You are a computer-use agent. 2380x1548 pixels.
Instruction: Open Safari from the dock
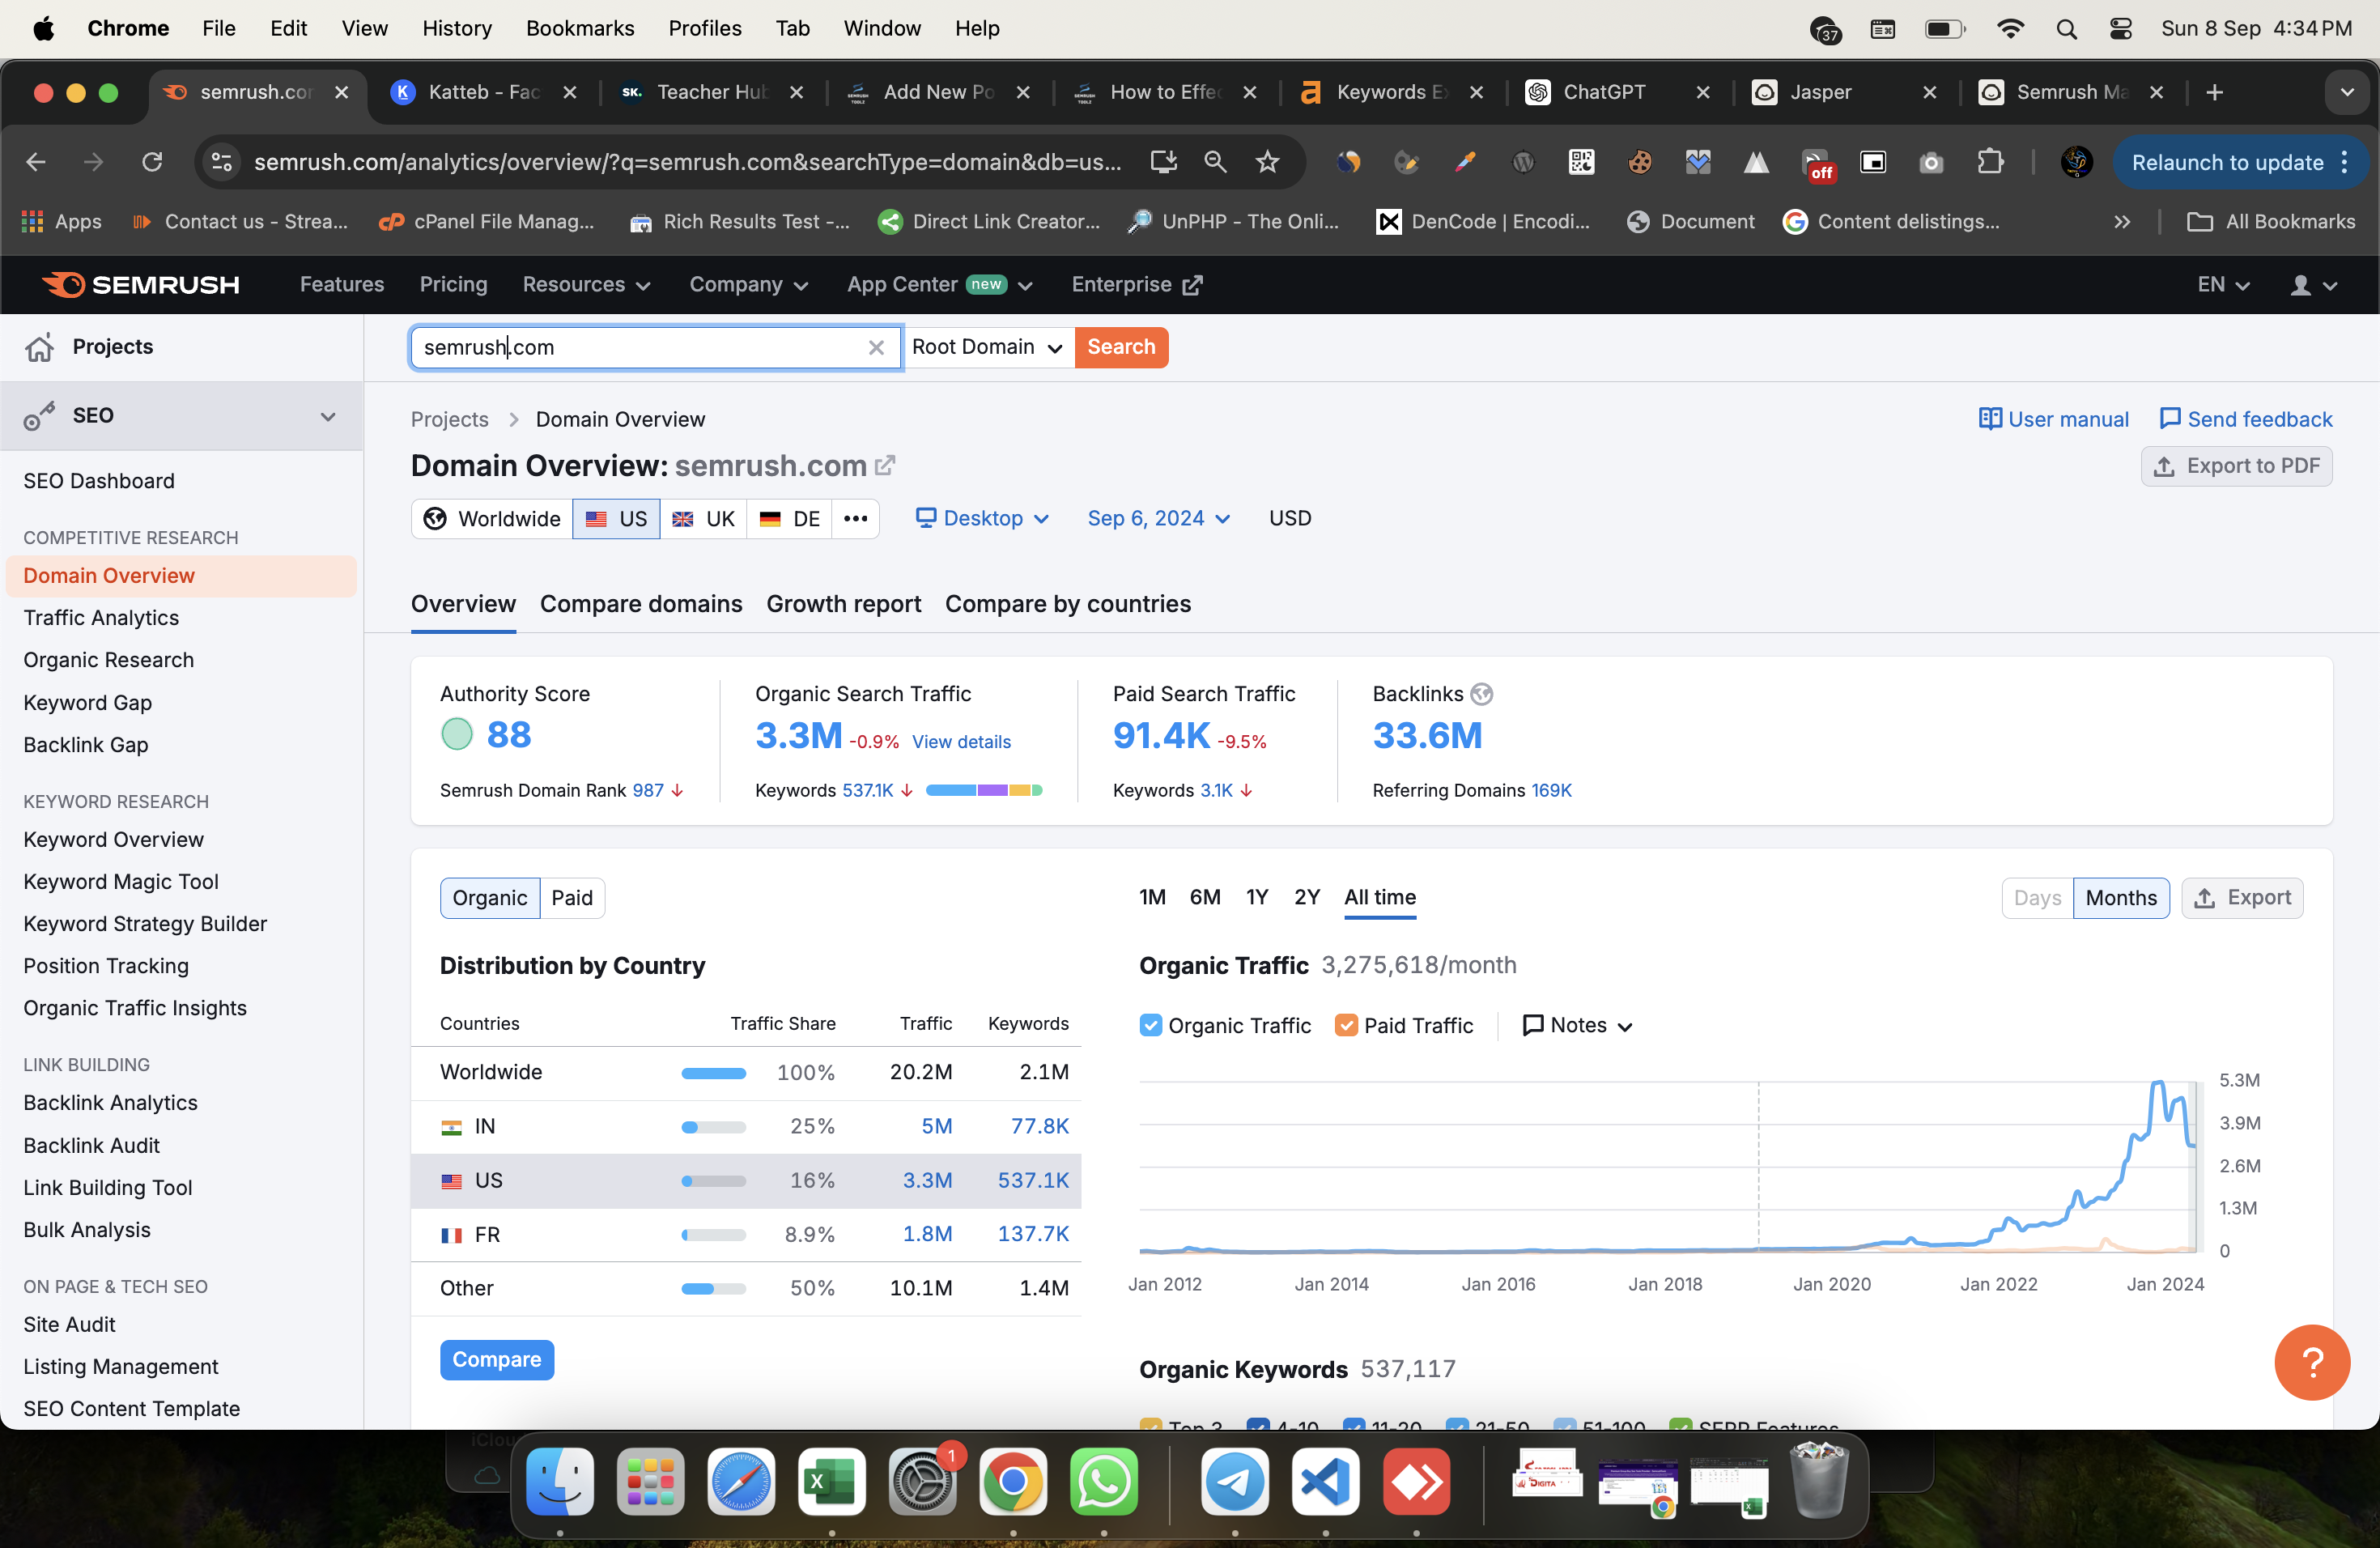click(x=741, y=1482)
